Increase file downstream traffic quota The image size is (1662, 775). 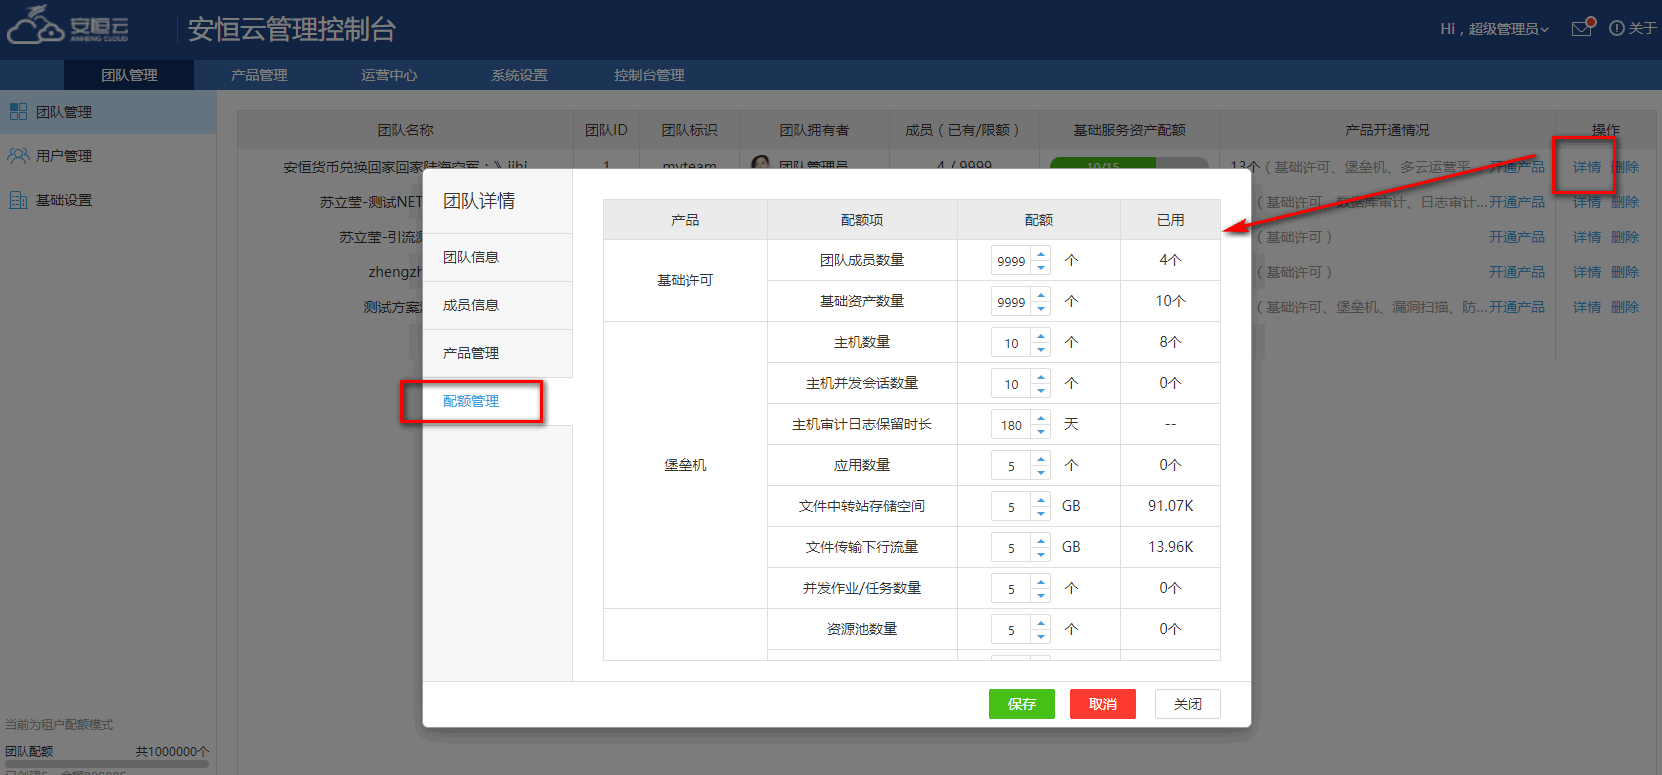tap(1041, 541)
